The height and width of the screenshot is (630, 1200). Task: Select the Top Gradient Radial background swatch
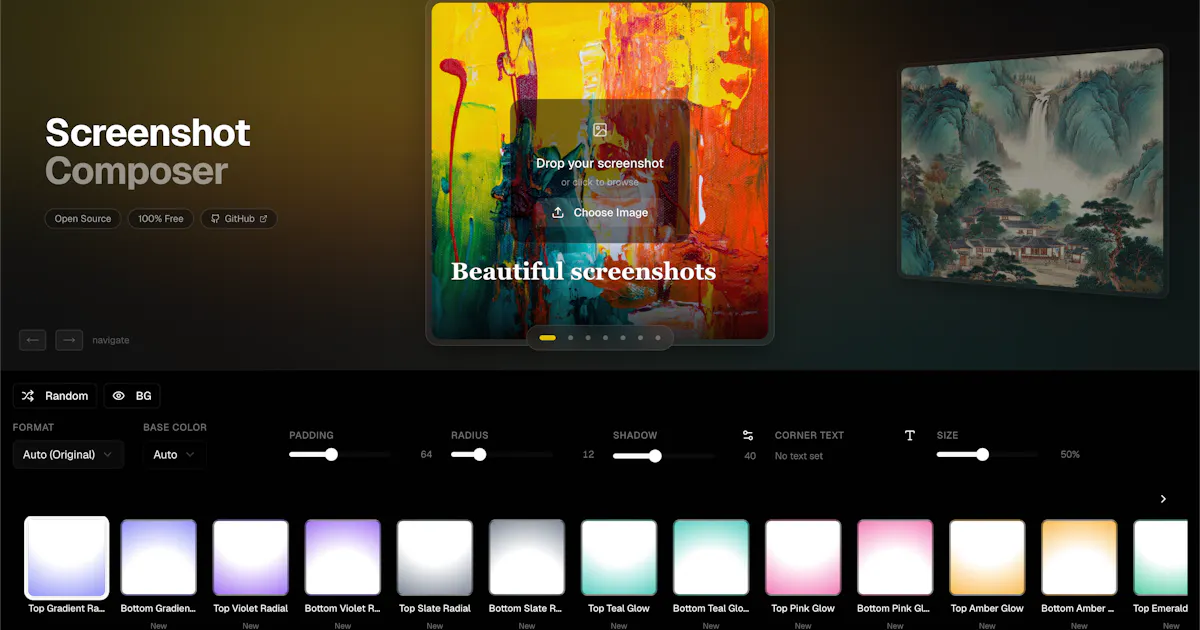(67, 557)
